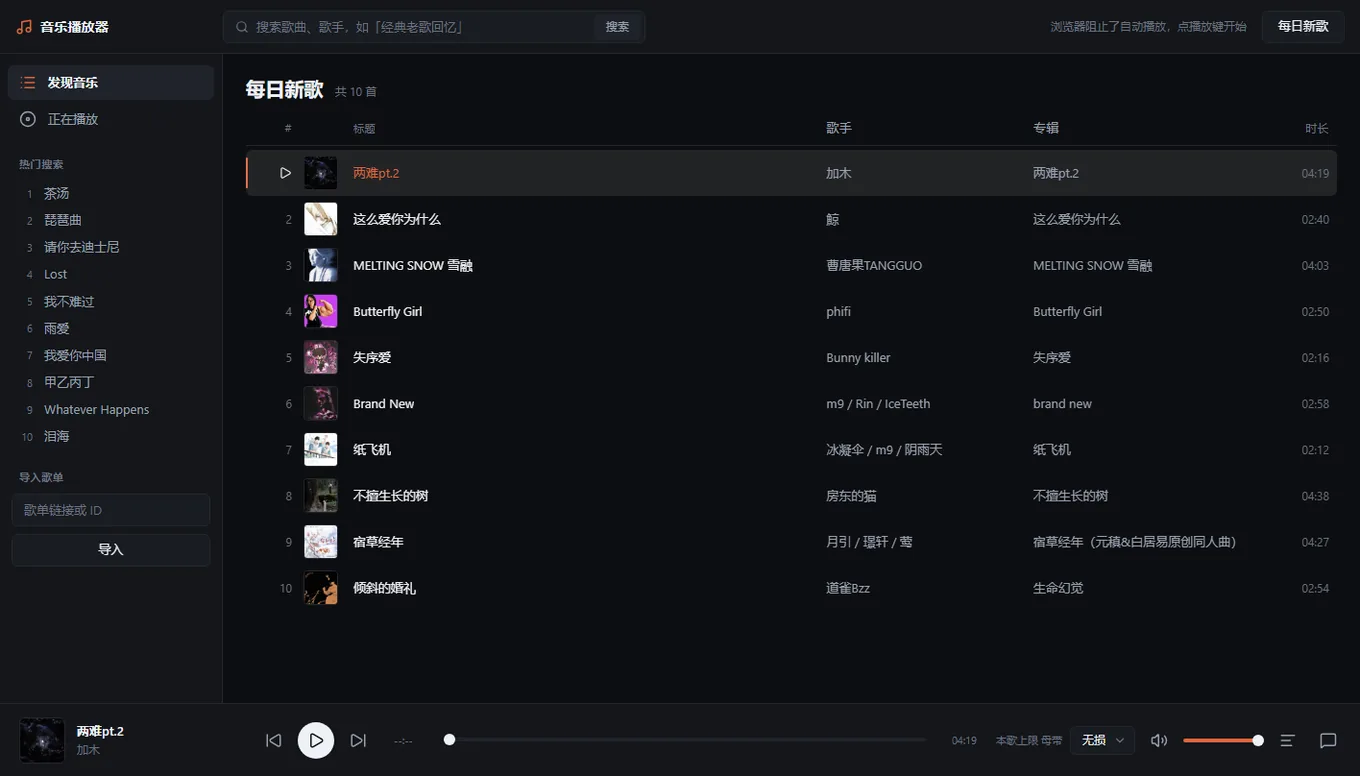1360x776 pixels.
Task: Select the 发现音乐 sidebar tab
Action: coord(111,83)
